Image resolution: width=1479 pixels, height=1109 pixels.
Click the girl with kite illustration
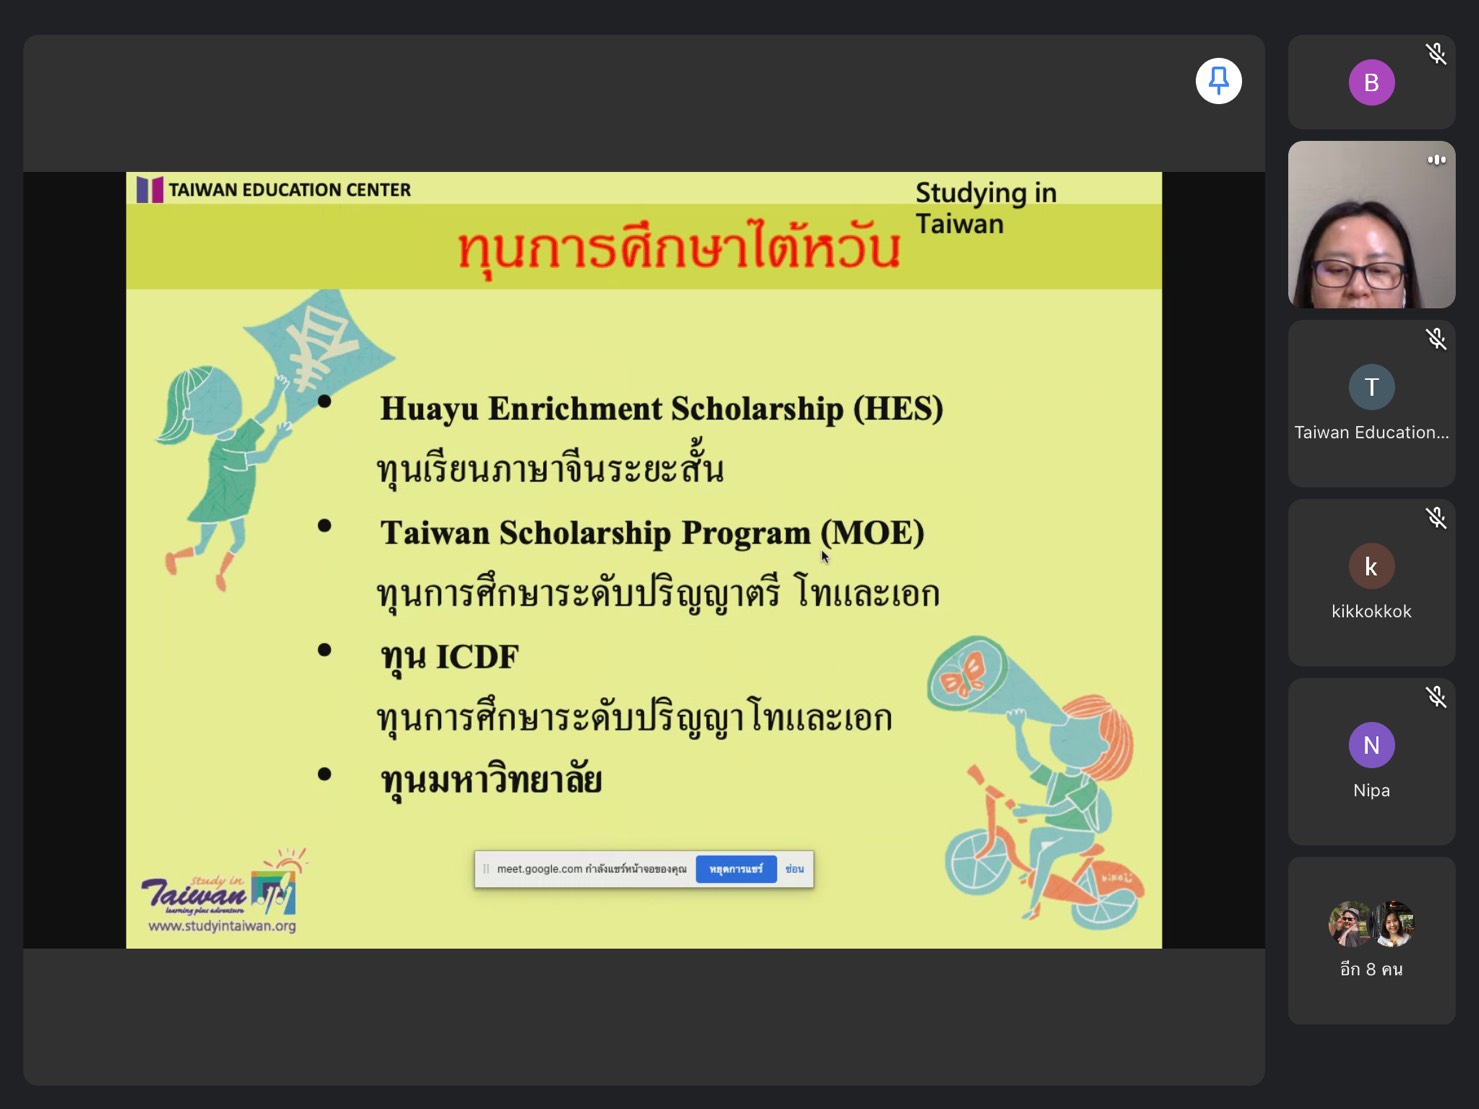[273, 440]
